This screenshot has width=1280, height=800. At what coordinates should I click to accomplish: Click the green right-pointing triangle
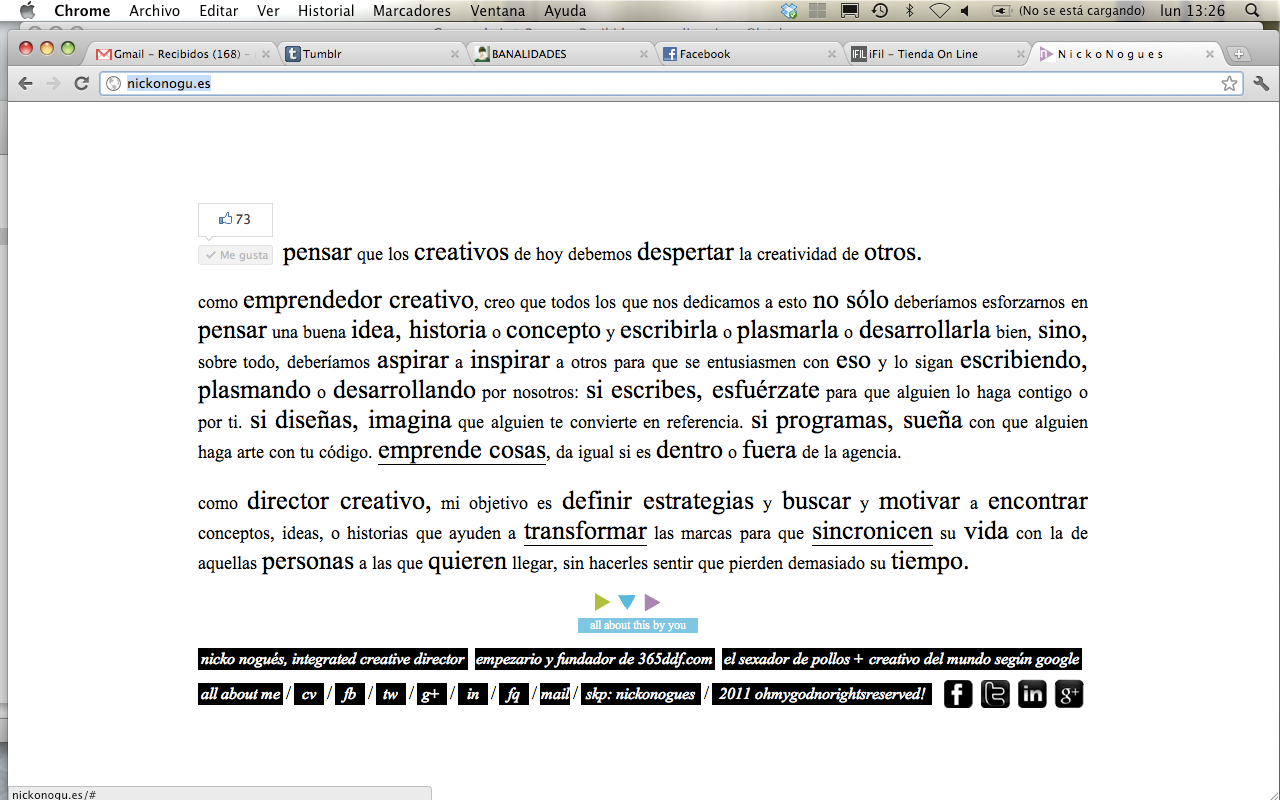602,602
